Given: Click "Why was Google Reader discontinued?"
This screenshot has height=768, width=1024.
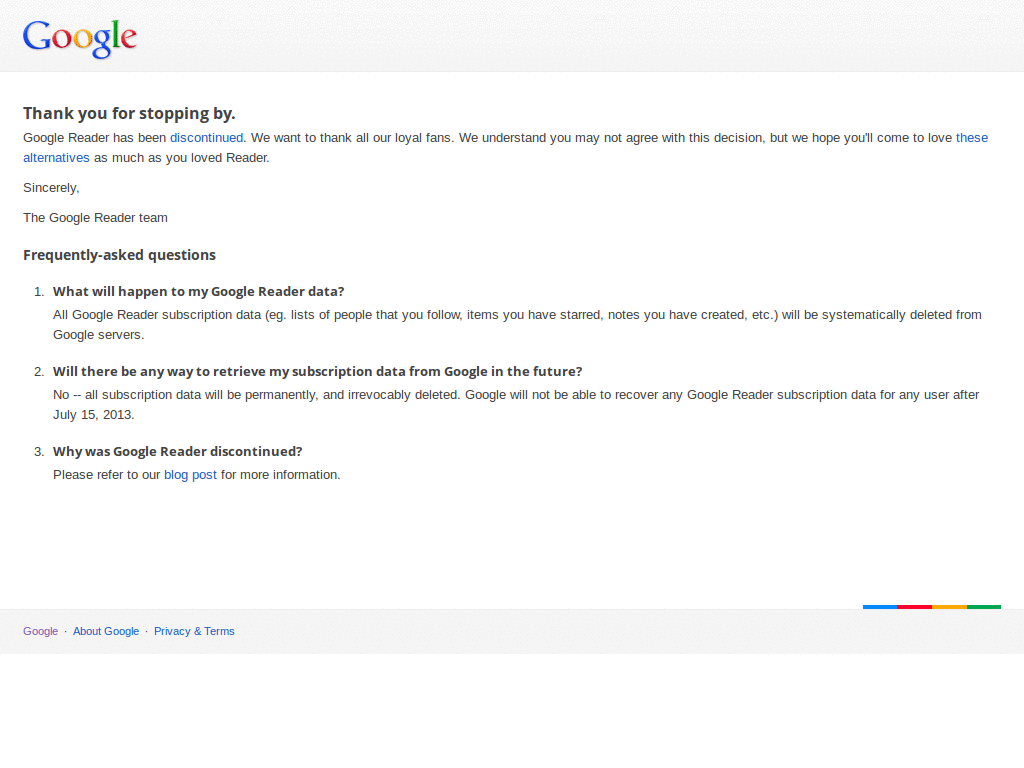Looking at the screenshot, I should coord(178,452).
